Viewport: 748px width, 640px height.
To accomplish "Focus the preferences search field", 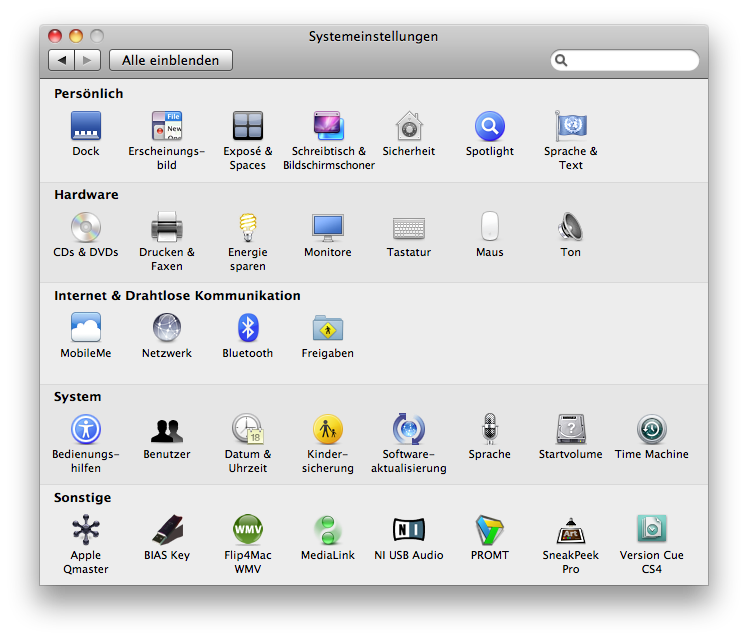I will click(x=625, y=60).
